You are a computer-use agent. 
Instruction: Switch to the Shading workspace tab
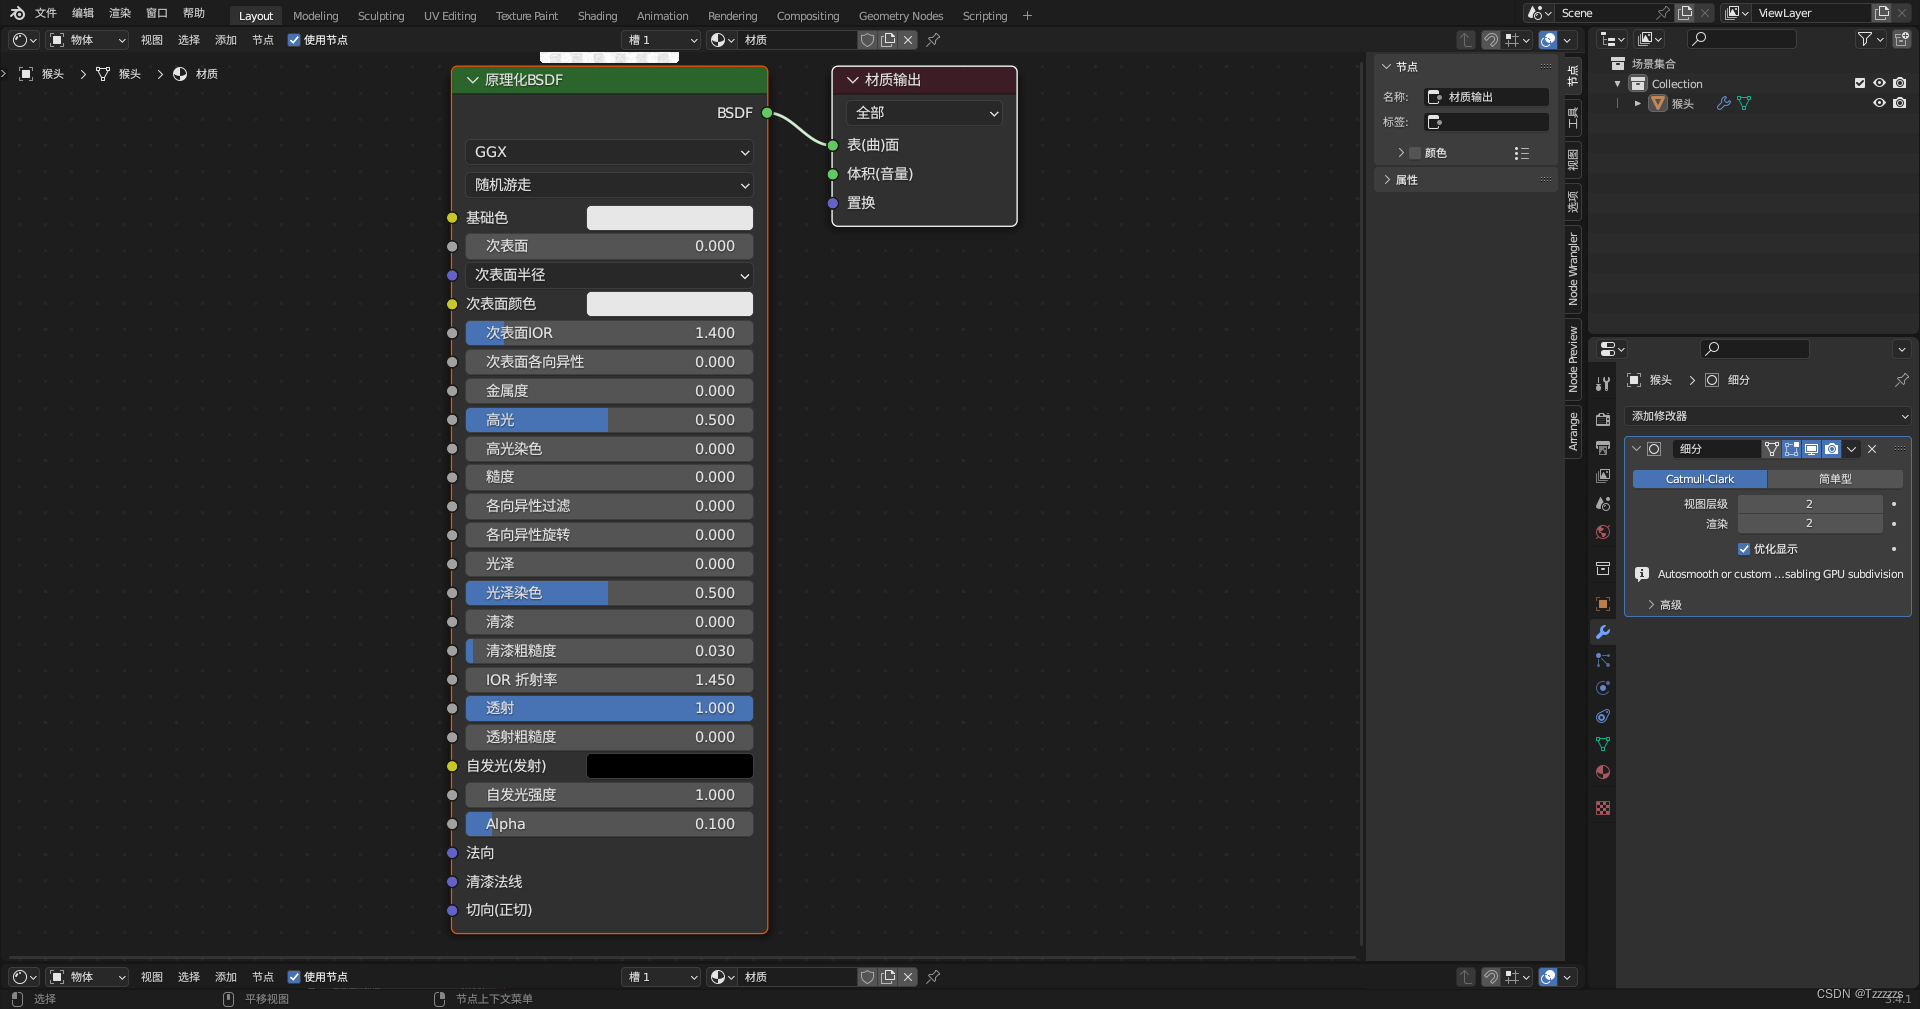tap(597, 16)
